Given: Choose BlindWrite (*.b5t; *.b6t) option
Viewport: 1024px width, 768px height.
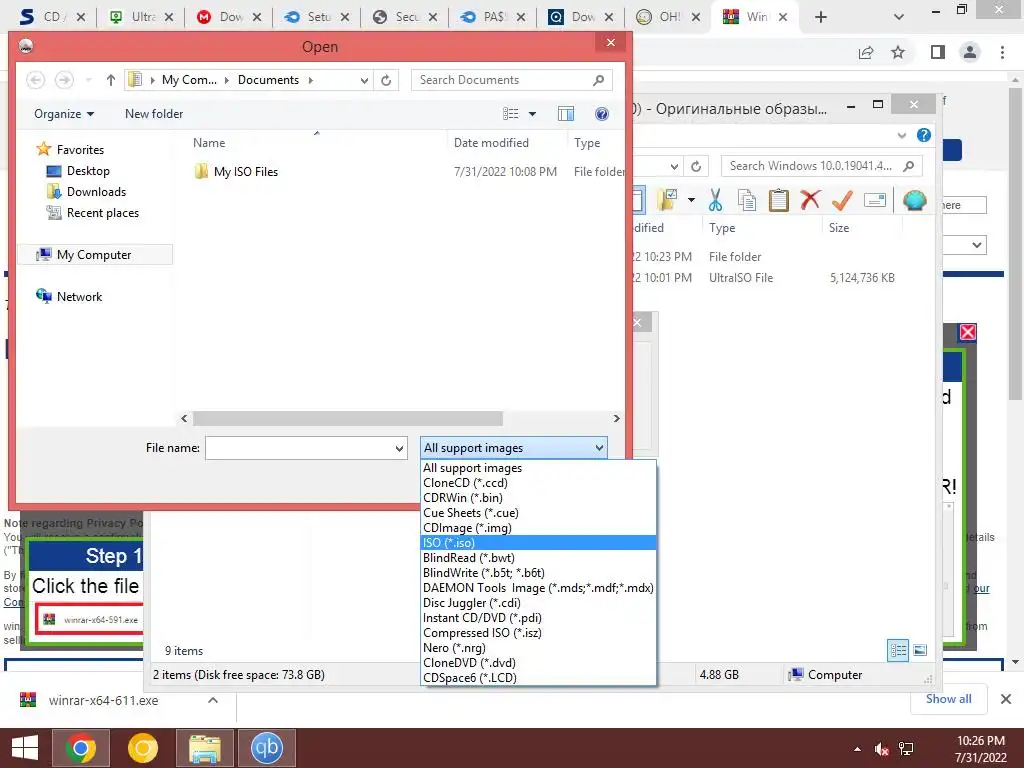Looking at the screenshot, I should pos(538,573).
